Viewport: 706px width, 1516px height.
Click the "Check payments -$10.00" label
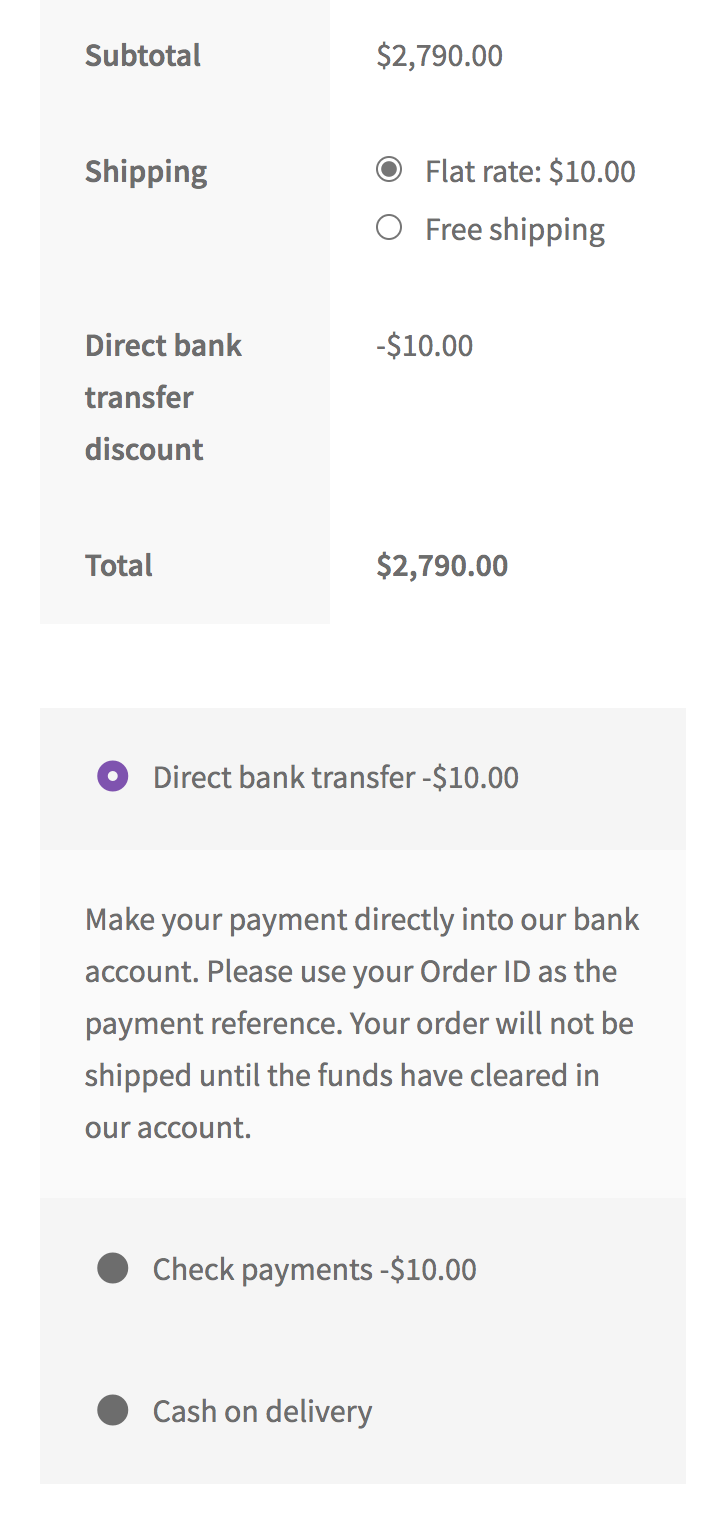314,1269
